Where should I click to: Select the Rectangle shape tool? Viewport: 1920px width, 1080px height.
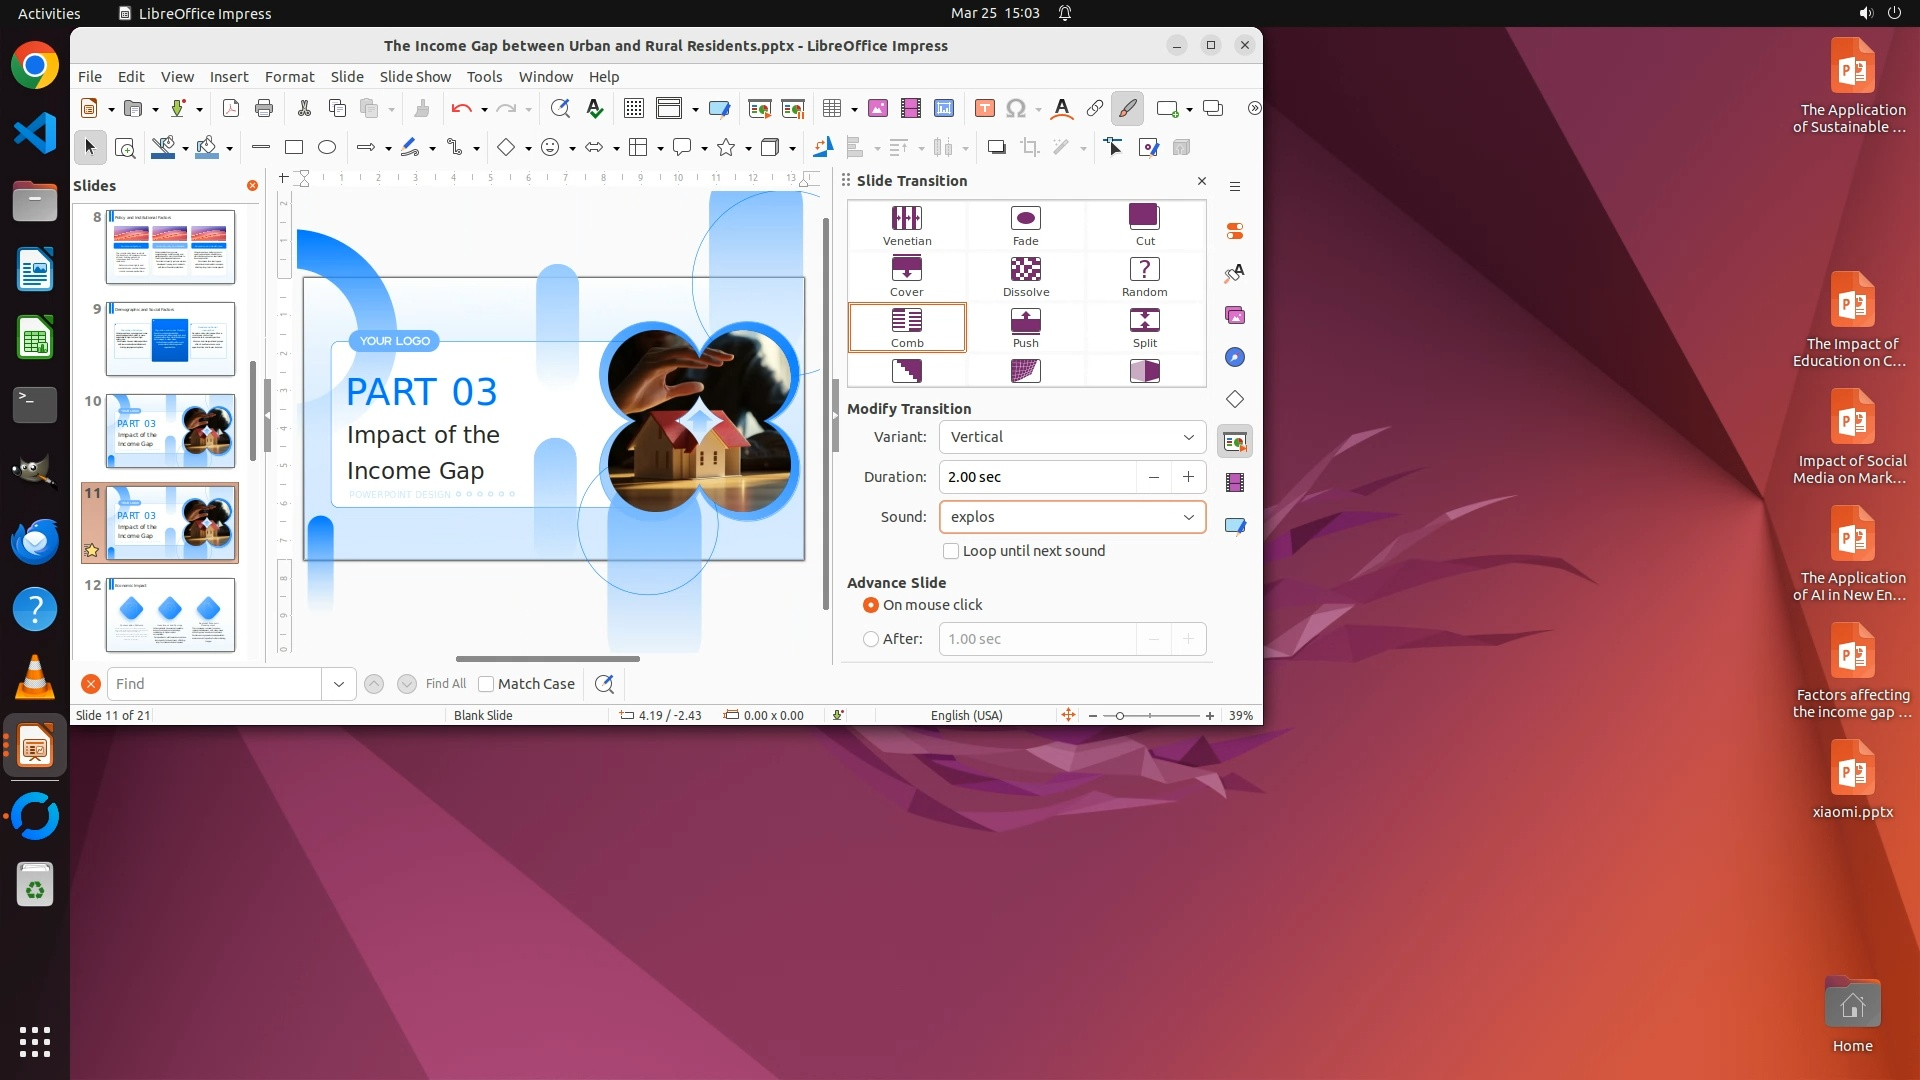(x=293, y=148)
